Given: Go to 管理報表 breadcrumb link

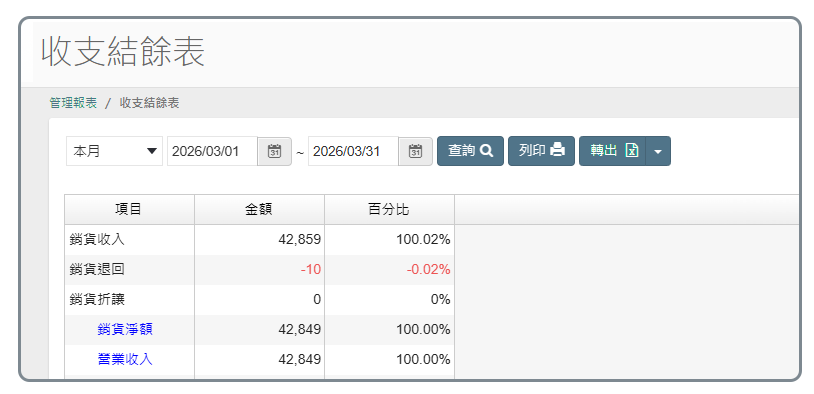Looking at the screenshot, I should (73, 103).
